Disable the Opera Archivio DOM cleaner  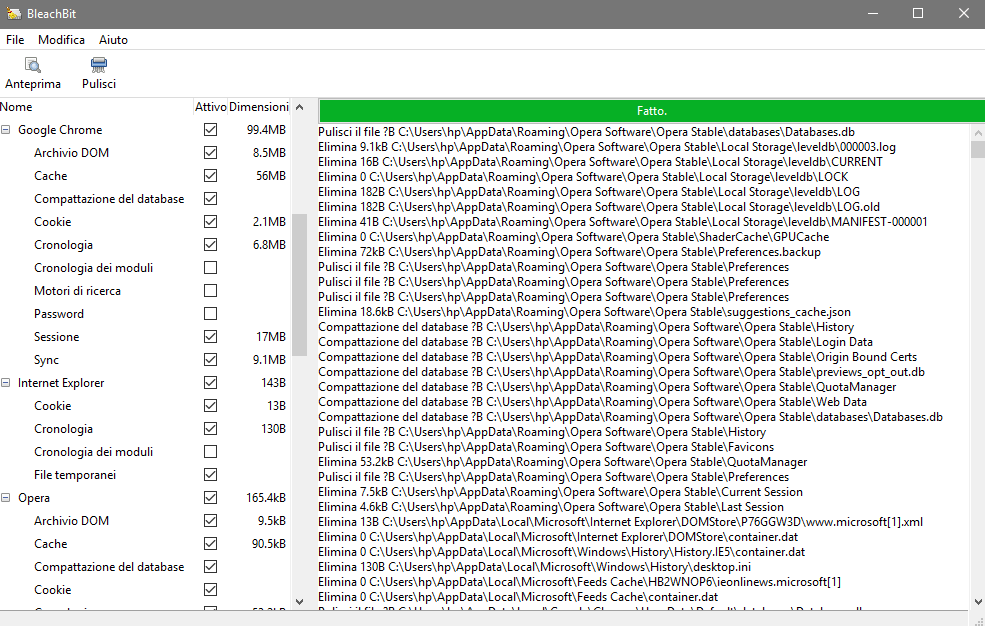tap(210, 520)
